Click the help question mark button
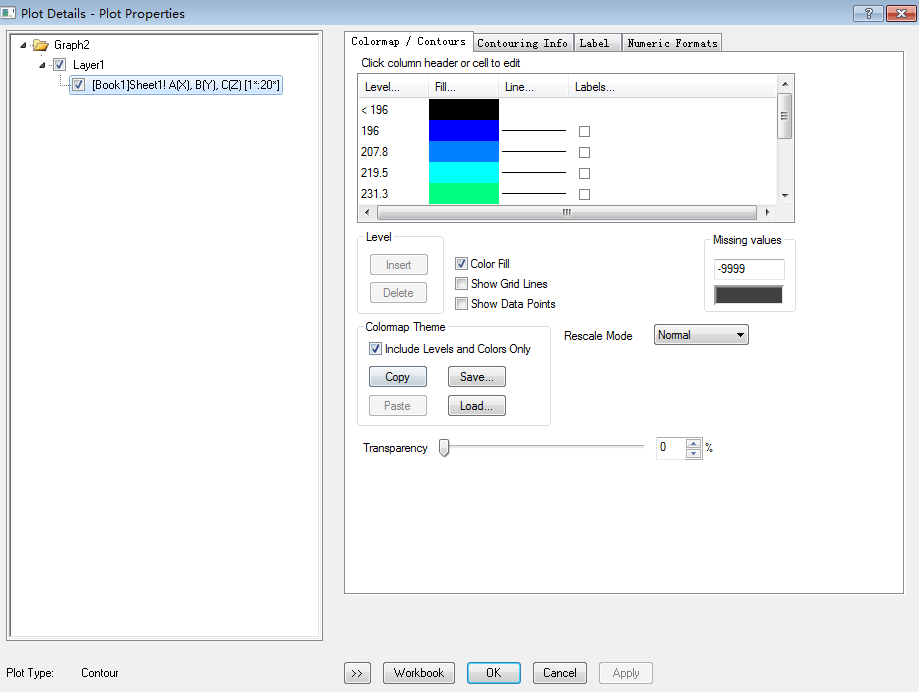 pos(868,13)
